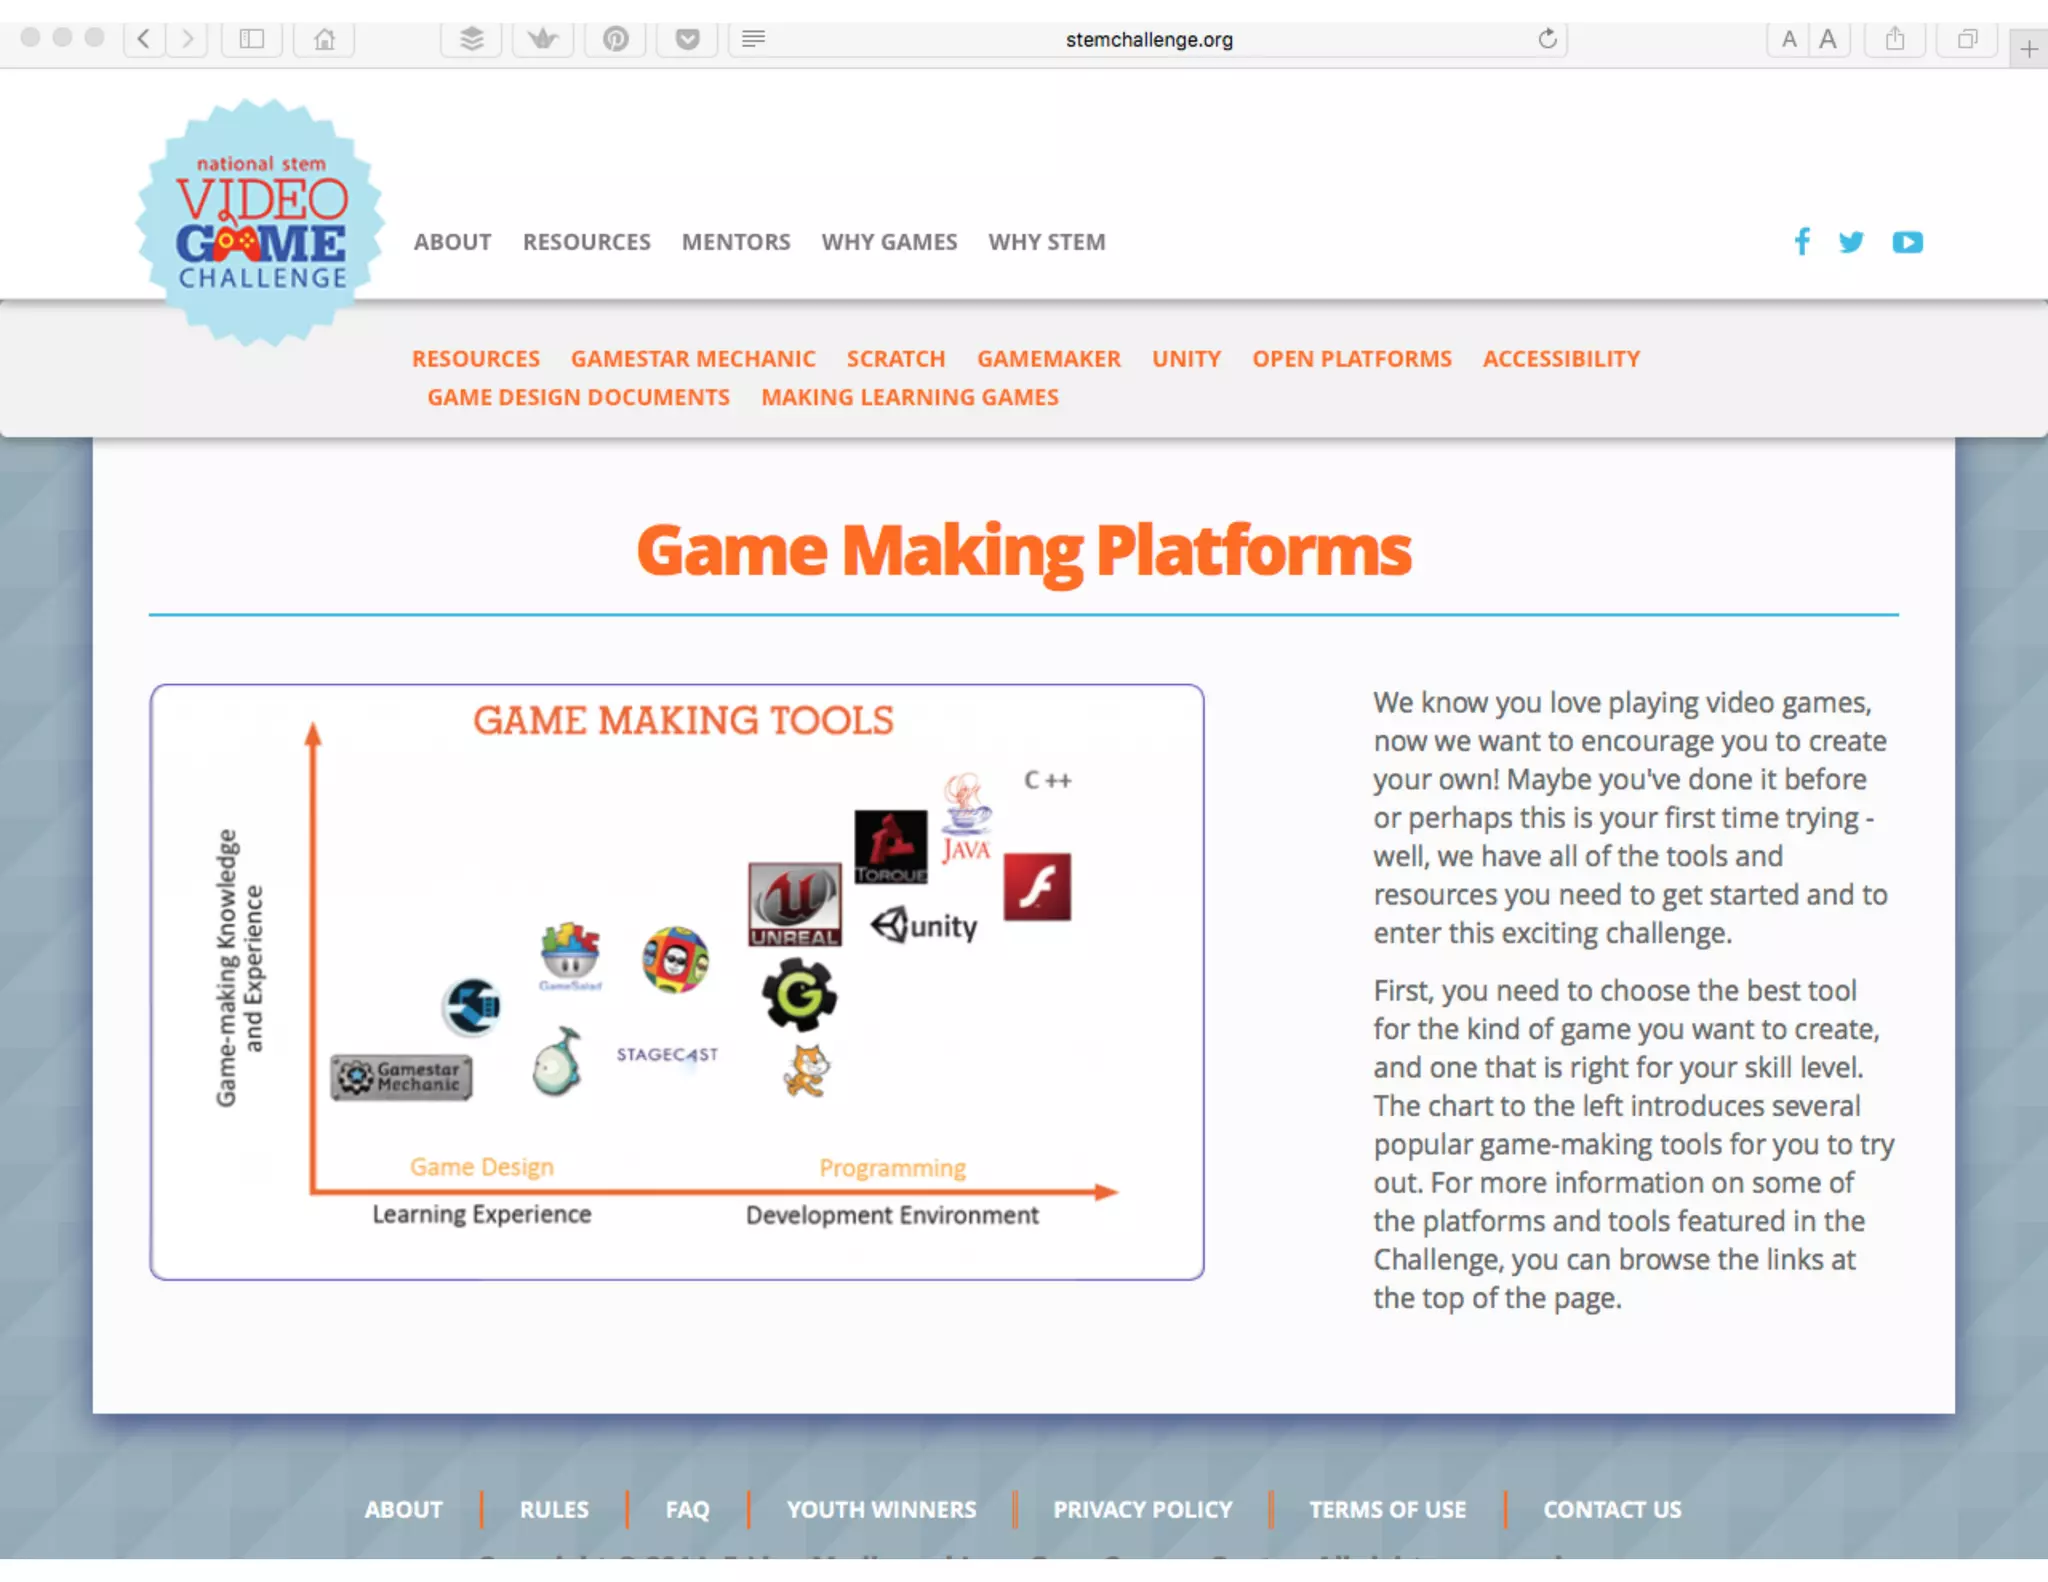The image size is (2048, 1582).
Task: Toggle Safari sidebar button
Action: pyautogui.click(x=252, y=39)
